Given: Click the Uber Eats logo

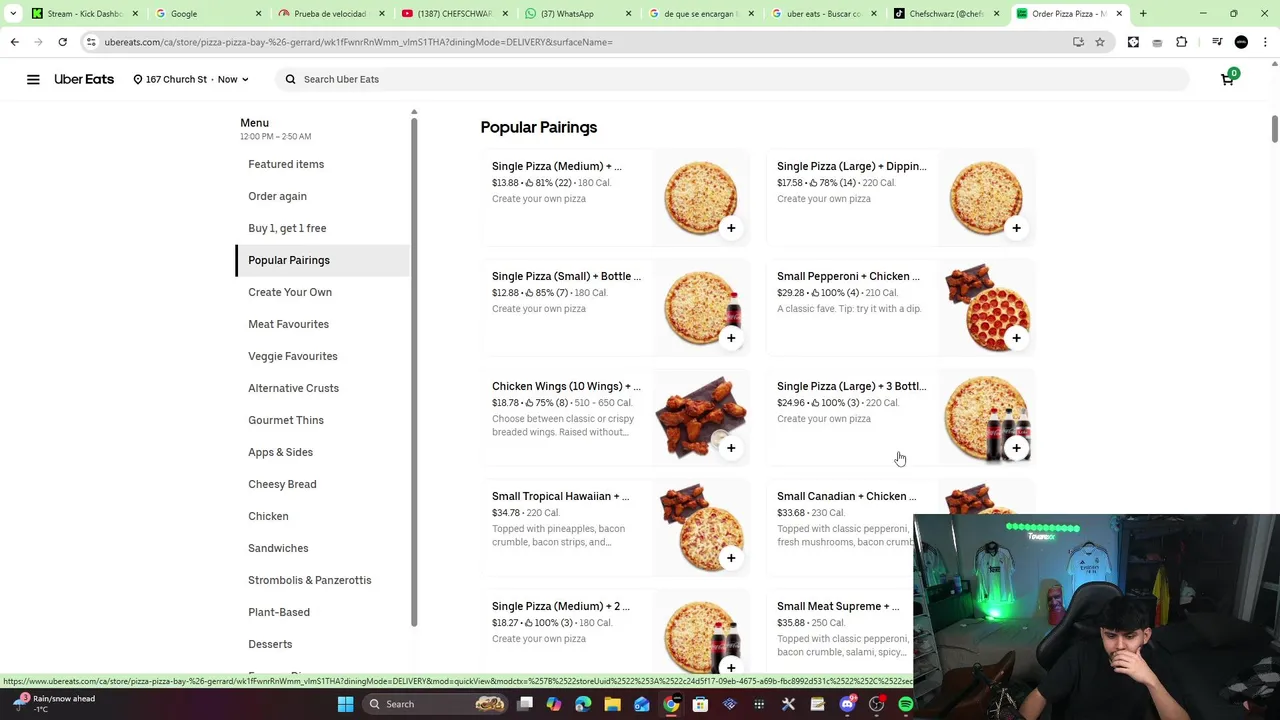Looking at the screenshot, I should (84, 79).
